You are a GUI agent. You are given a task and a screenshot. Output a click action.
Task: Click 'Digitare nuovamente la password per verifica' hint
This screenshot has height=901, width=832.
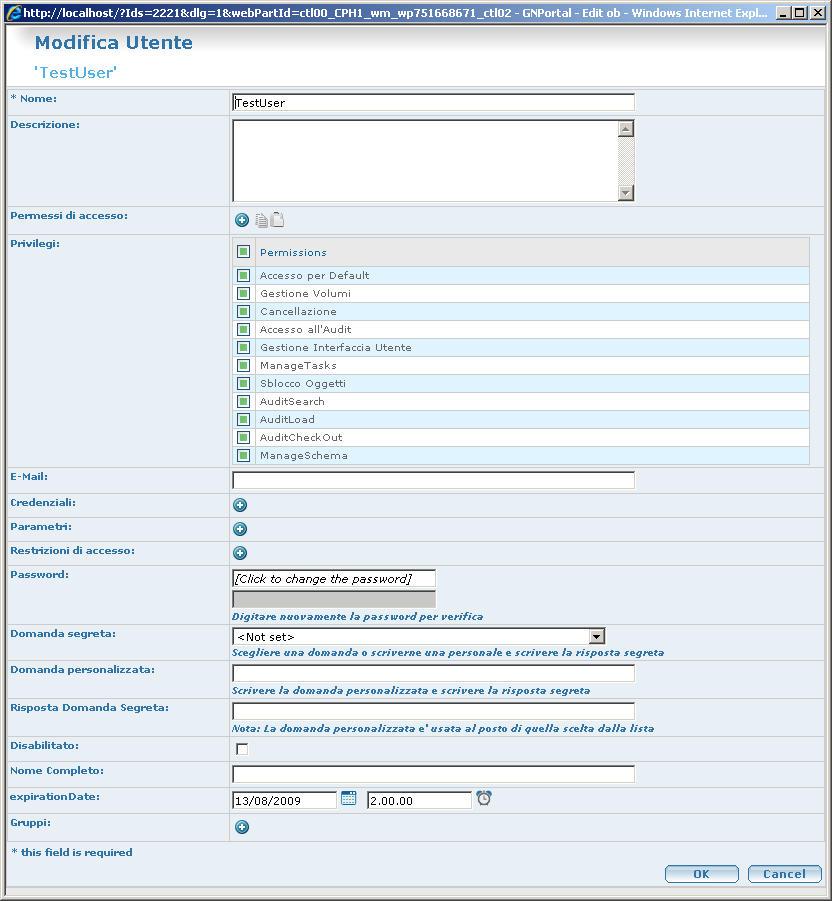coord(357,617)
